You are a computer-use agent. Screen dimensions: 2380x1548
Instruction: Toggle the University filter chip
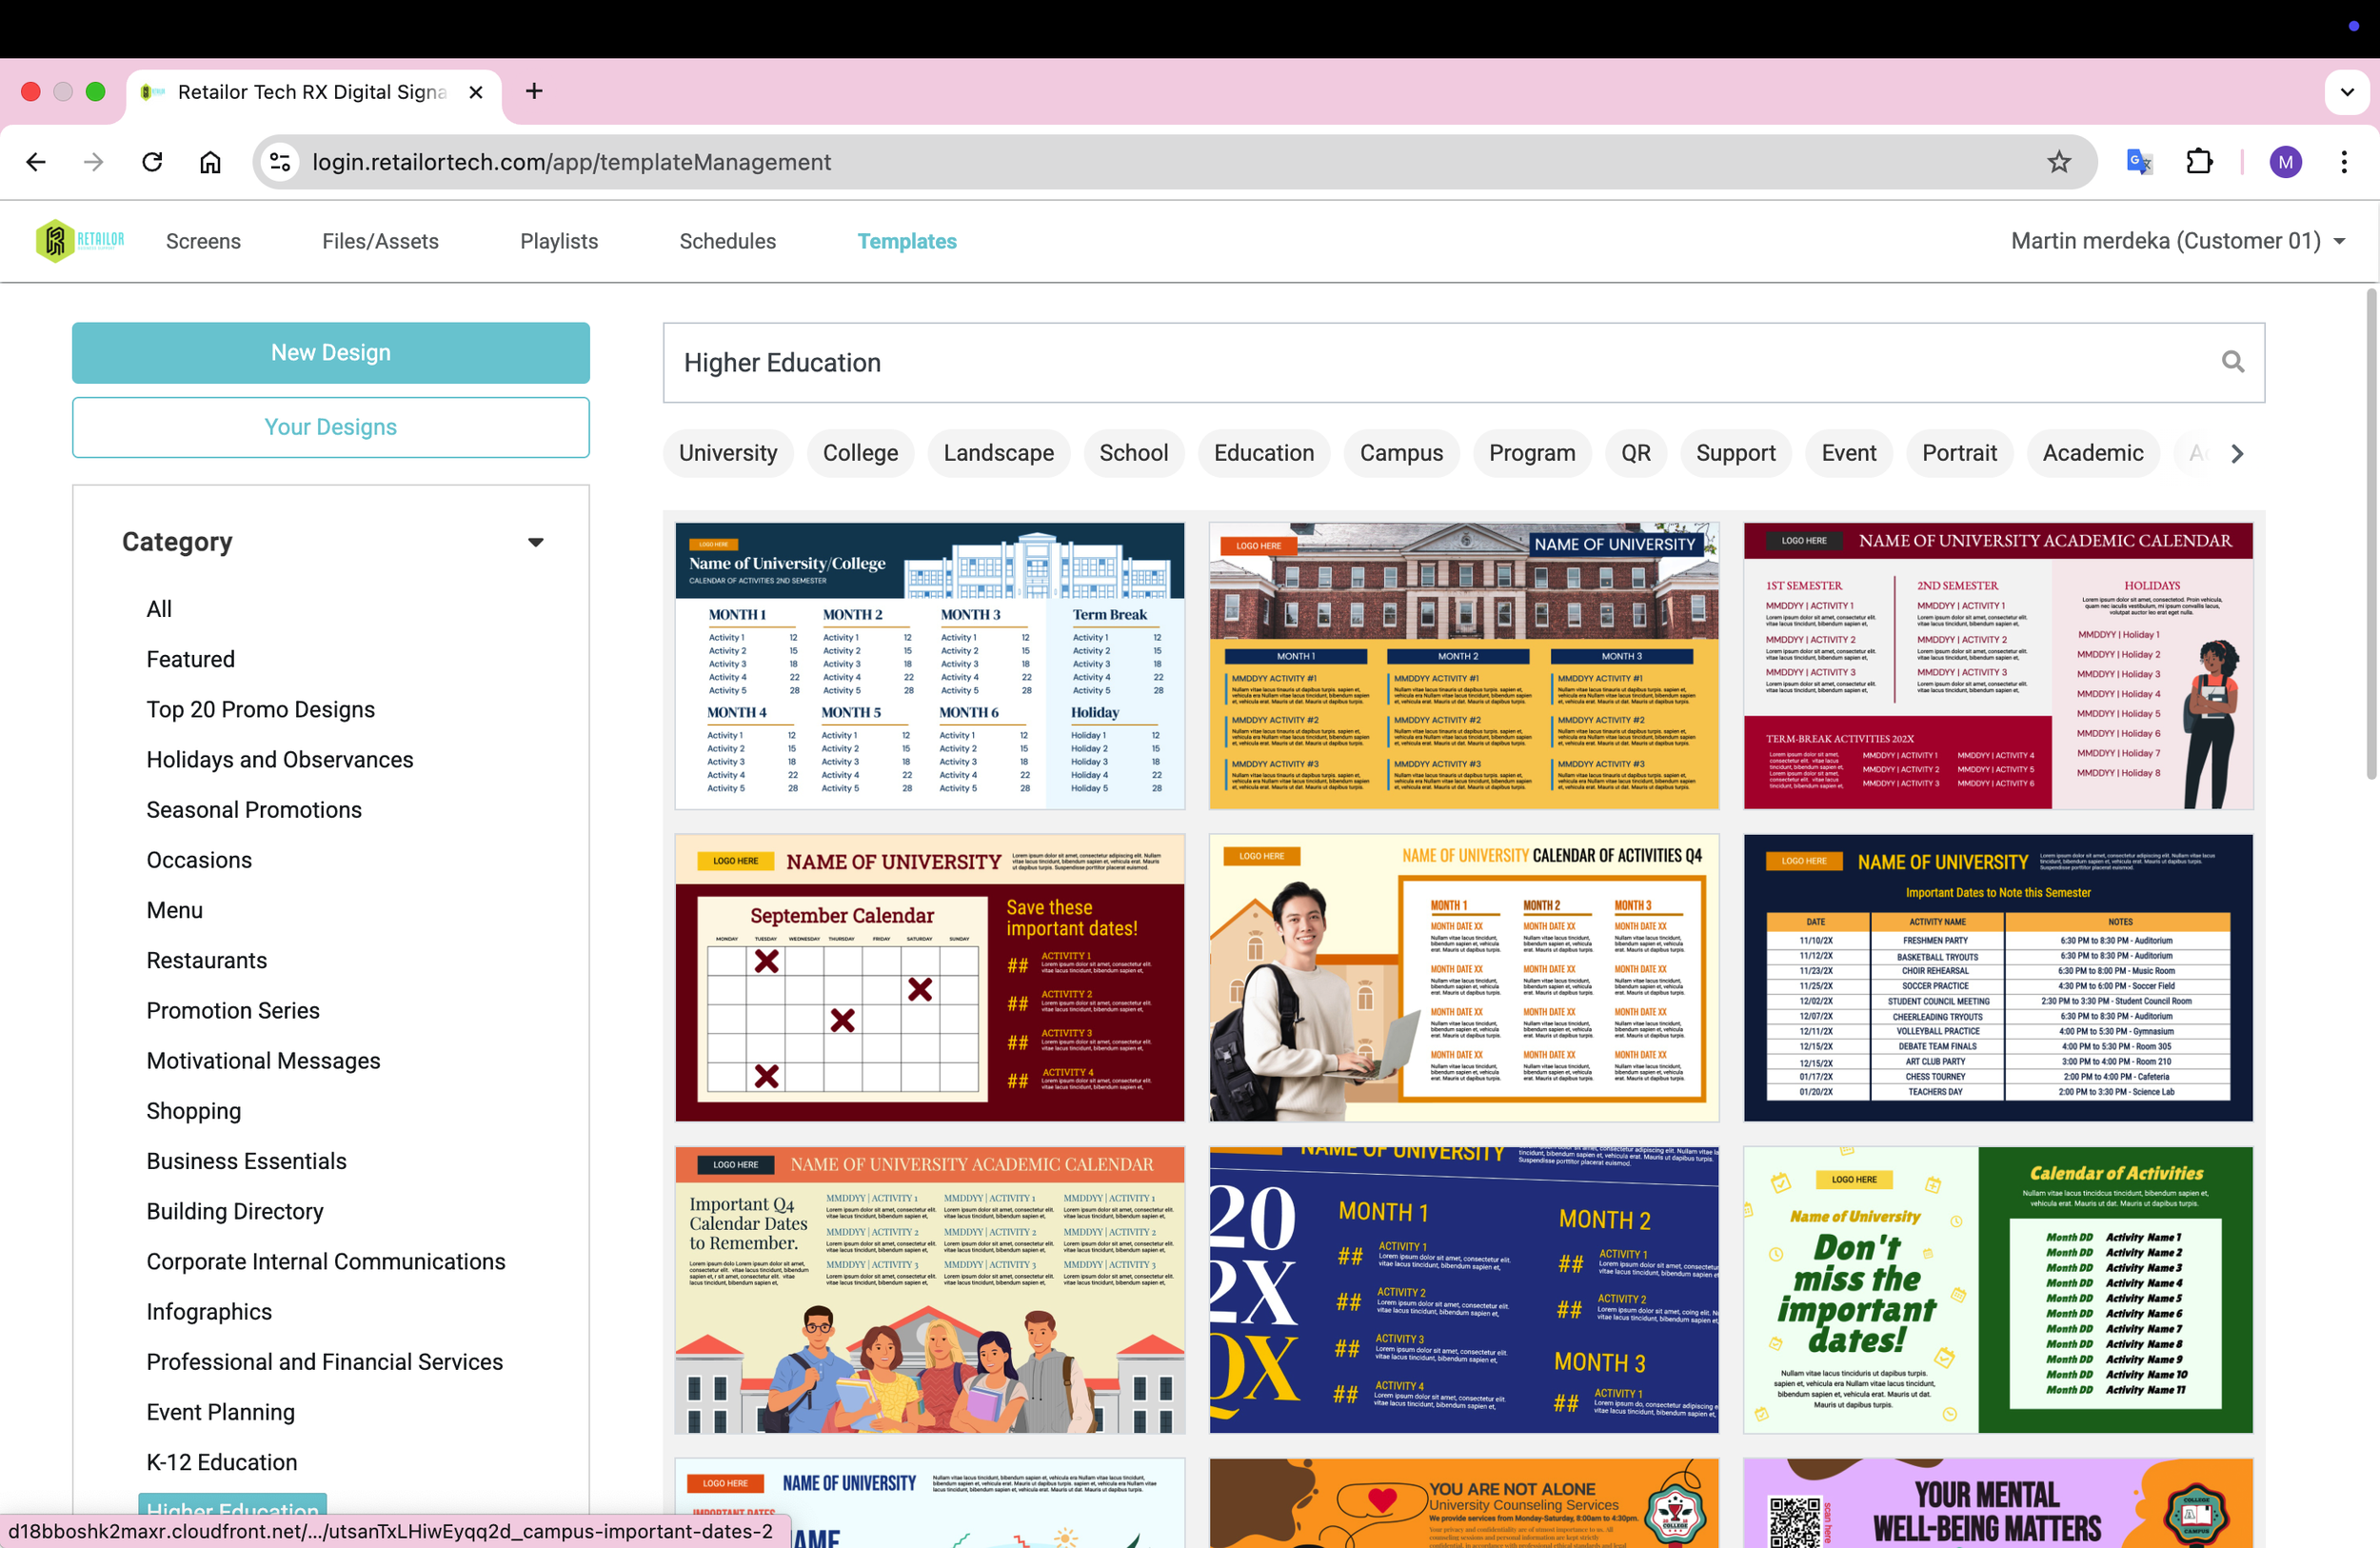tap(727, 453)
